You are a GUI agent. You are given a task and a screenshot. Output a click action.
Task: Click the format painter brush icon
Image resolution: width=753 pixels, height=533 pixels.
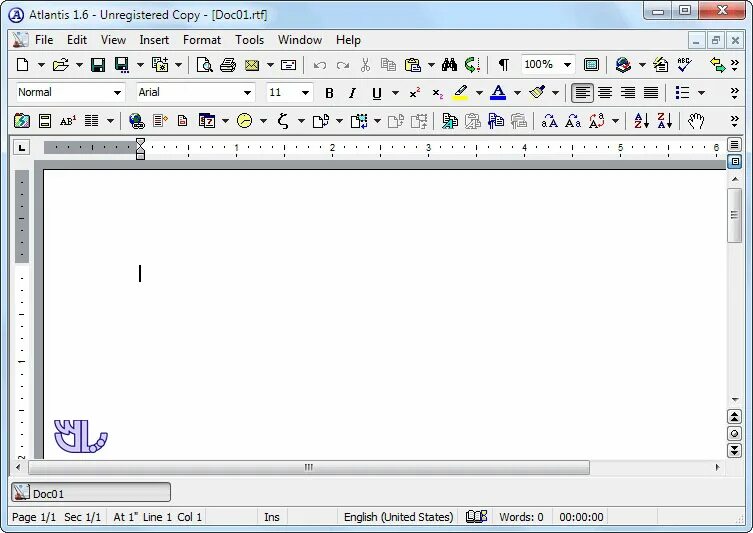tap(537, 92)
